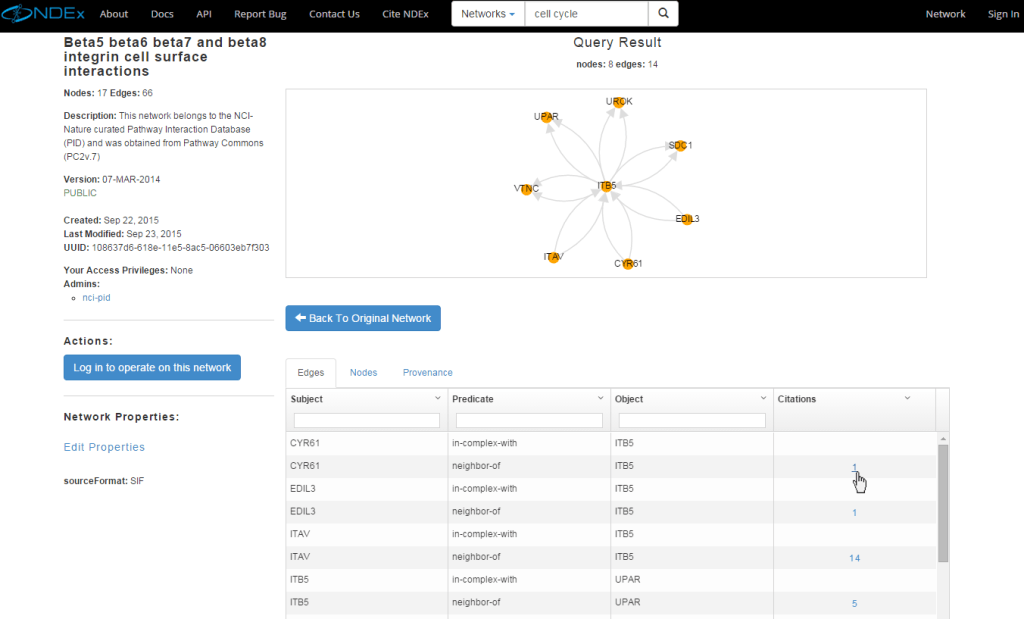Switch to the Provenance tab
This screenshot has width=1024, height=619.
click(x=428, y=373)
